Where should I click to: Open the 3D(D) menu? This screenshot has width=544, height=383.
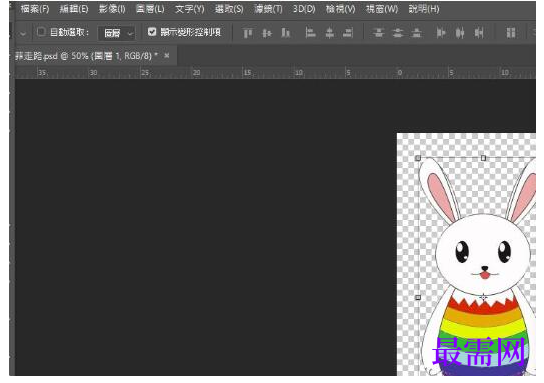[x=304, y=9]
